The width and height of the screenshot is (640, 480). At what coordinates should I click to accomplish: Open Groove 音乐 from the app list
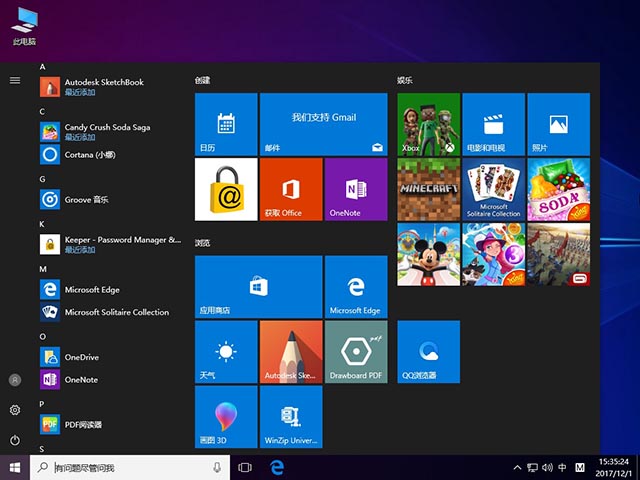pos(110,200)
